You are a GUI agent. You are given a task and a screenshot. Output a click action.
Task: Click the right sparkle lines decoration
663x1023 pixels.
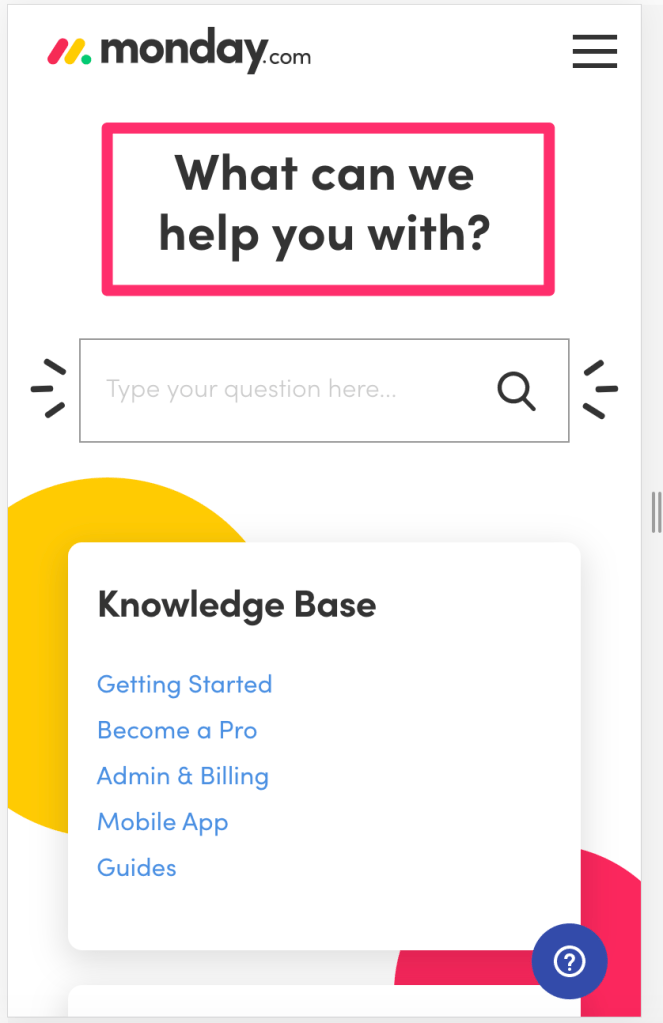coord(600,389)
